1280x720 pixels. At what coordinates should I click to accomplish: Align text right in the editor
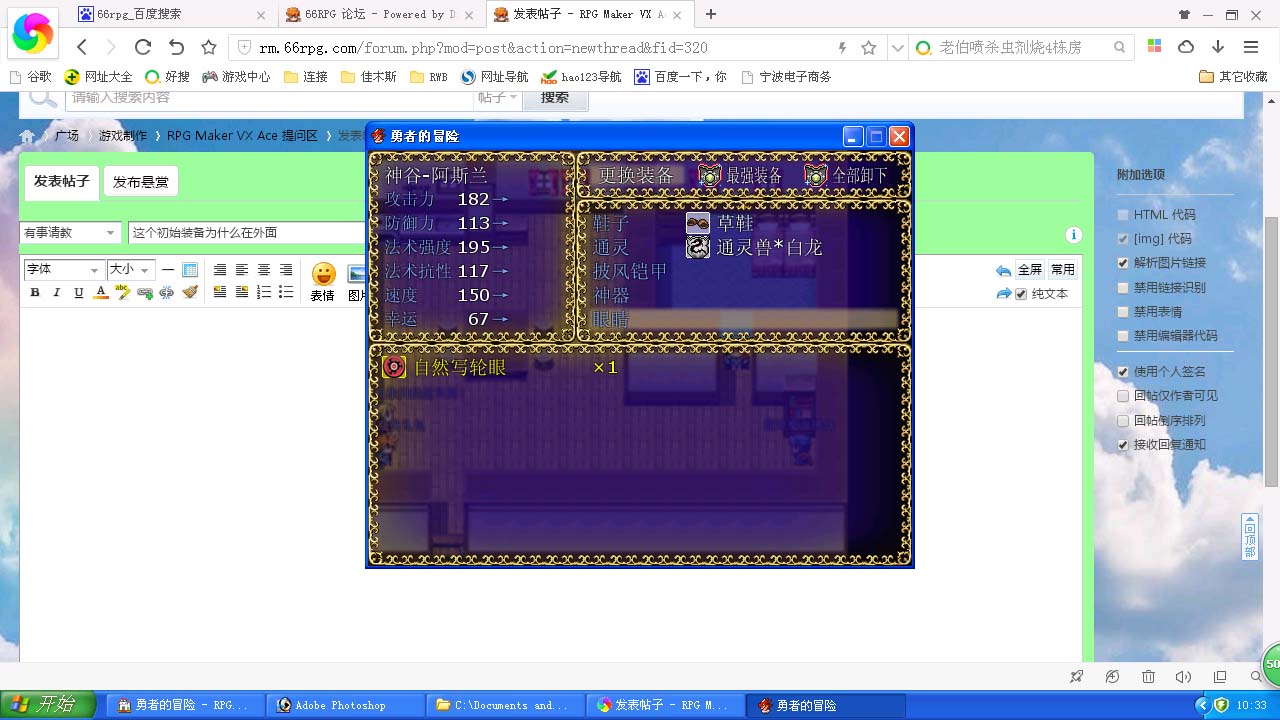(x=286, y=270)
